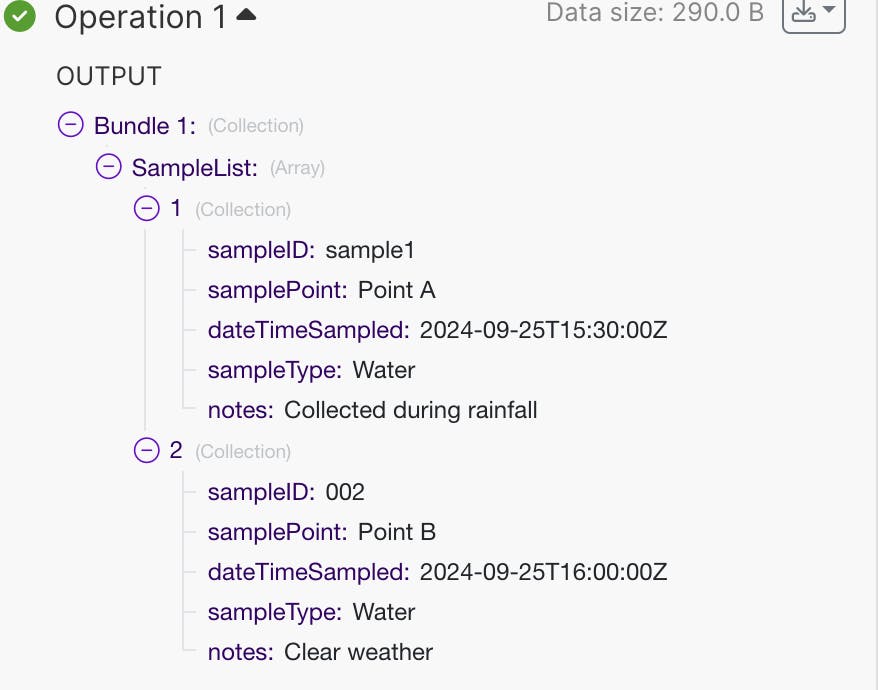
Task: Select the sampleID value 002
Action: (345, 491)
